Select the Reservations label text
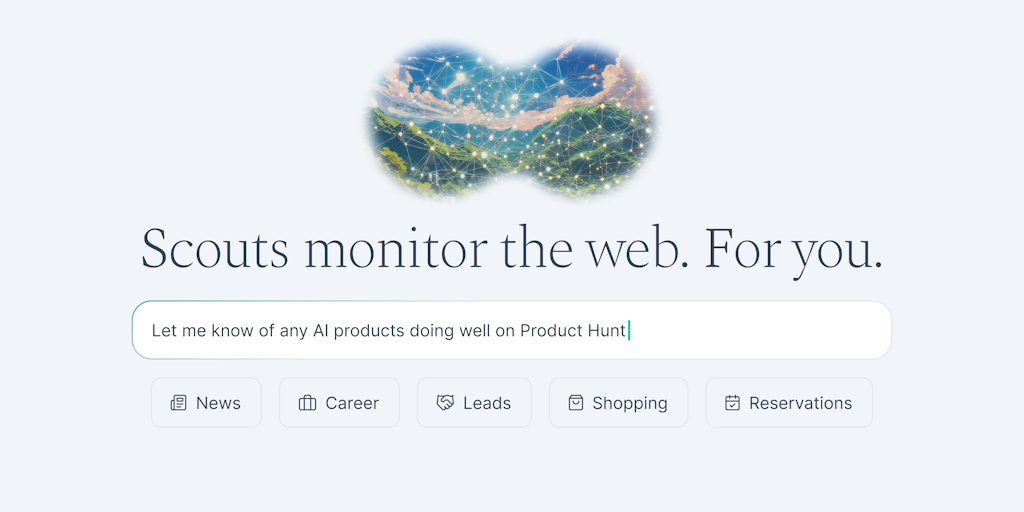The image size is (1024, 512). coord(801,403)
